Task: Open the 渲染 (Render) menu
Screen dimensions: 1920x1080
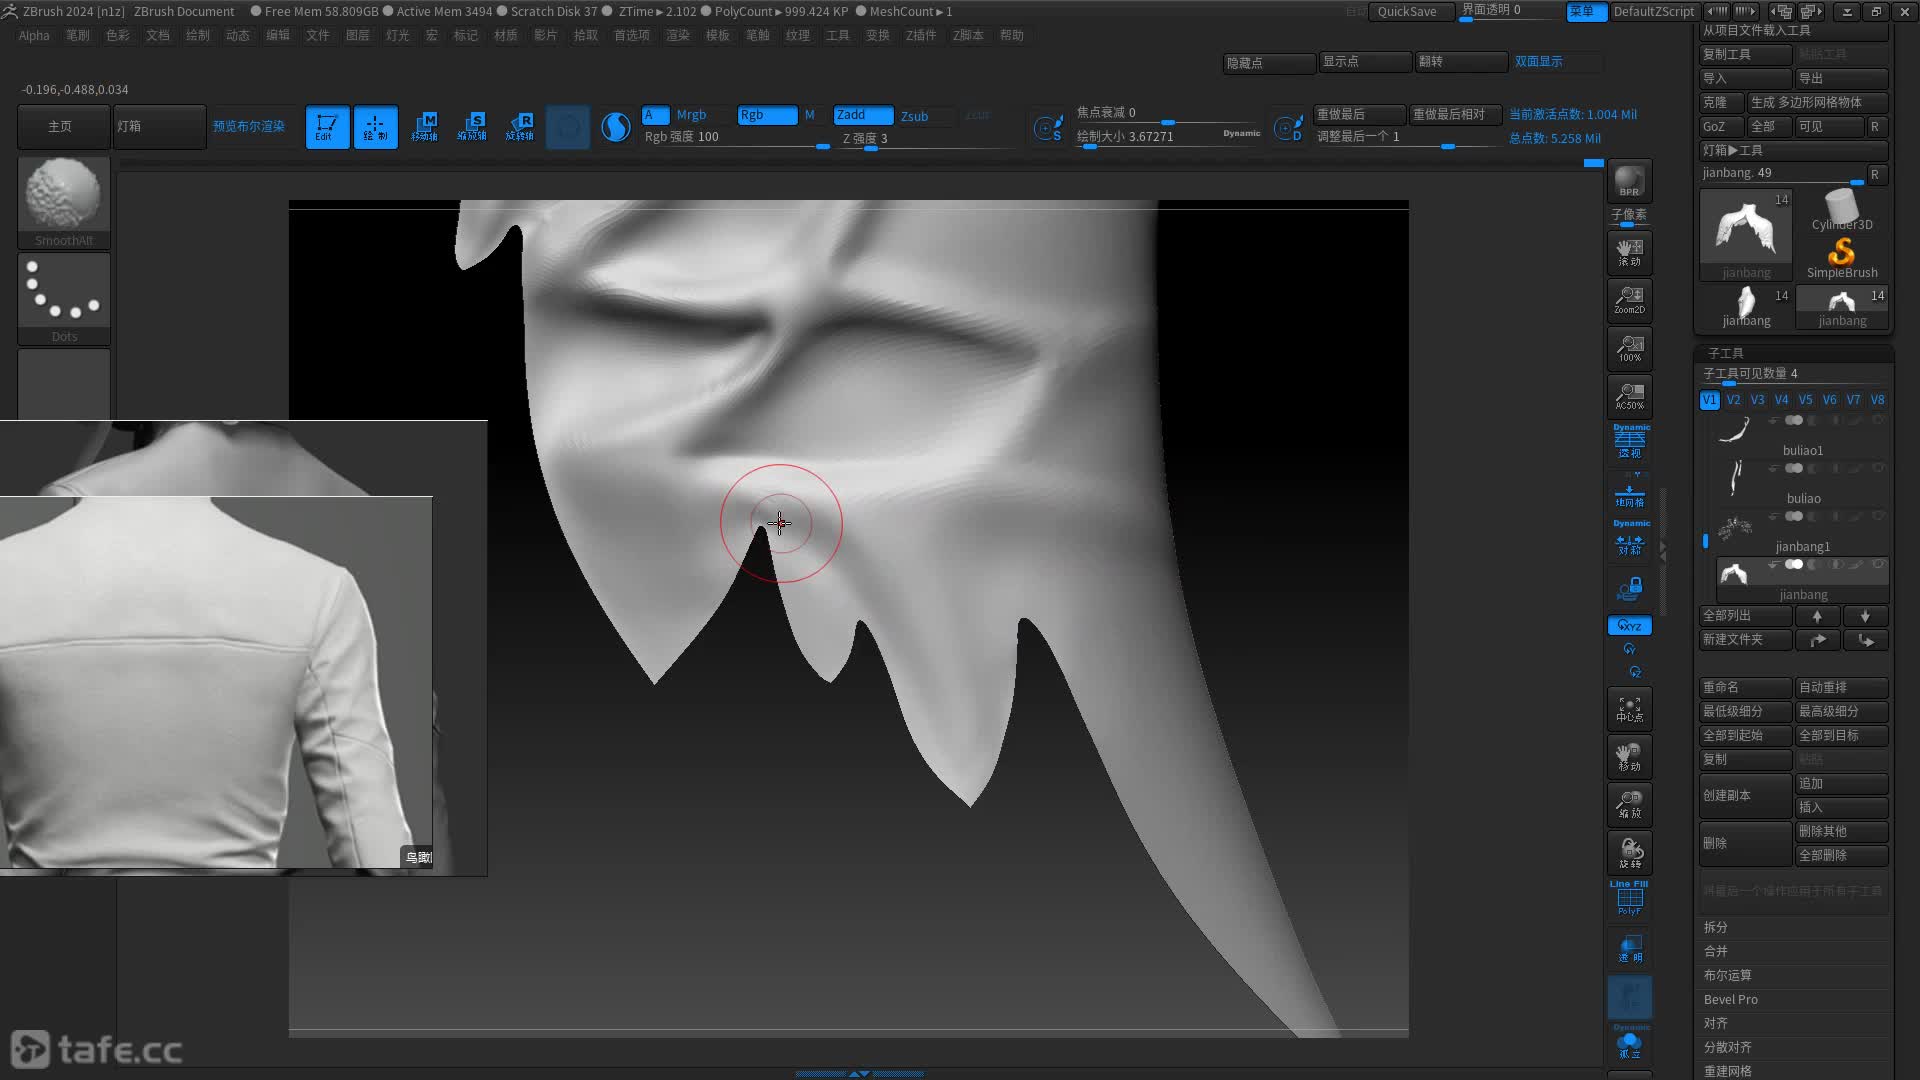Action: point(678,35)
